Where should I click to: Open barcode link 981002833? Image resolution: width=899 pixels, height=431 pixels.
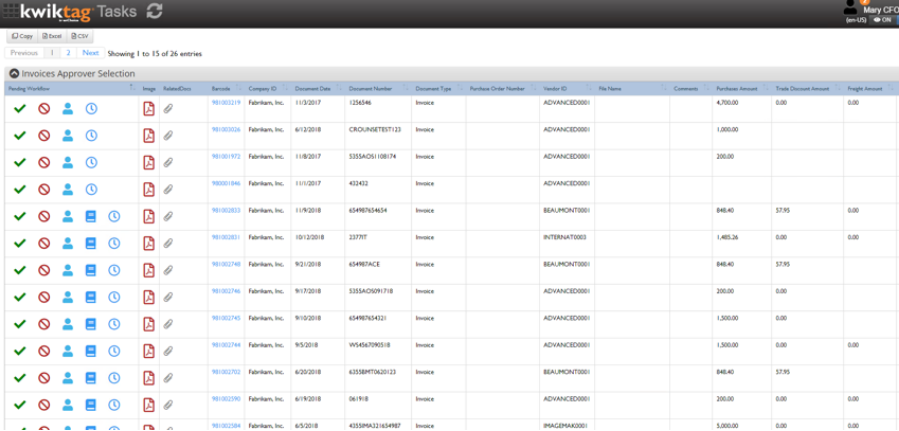(x=226, y=210)
